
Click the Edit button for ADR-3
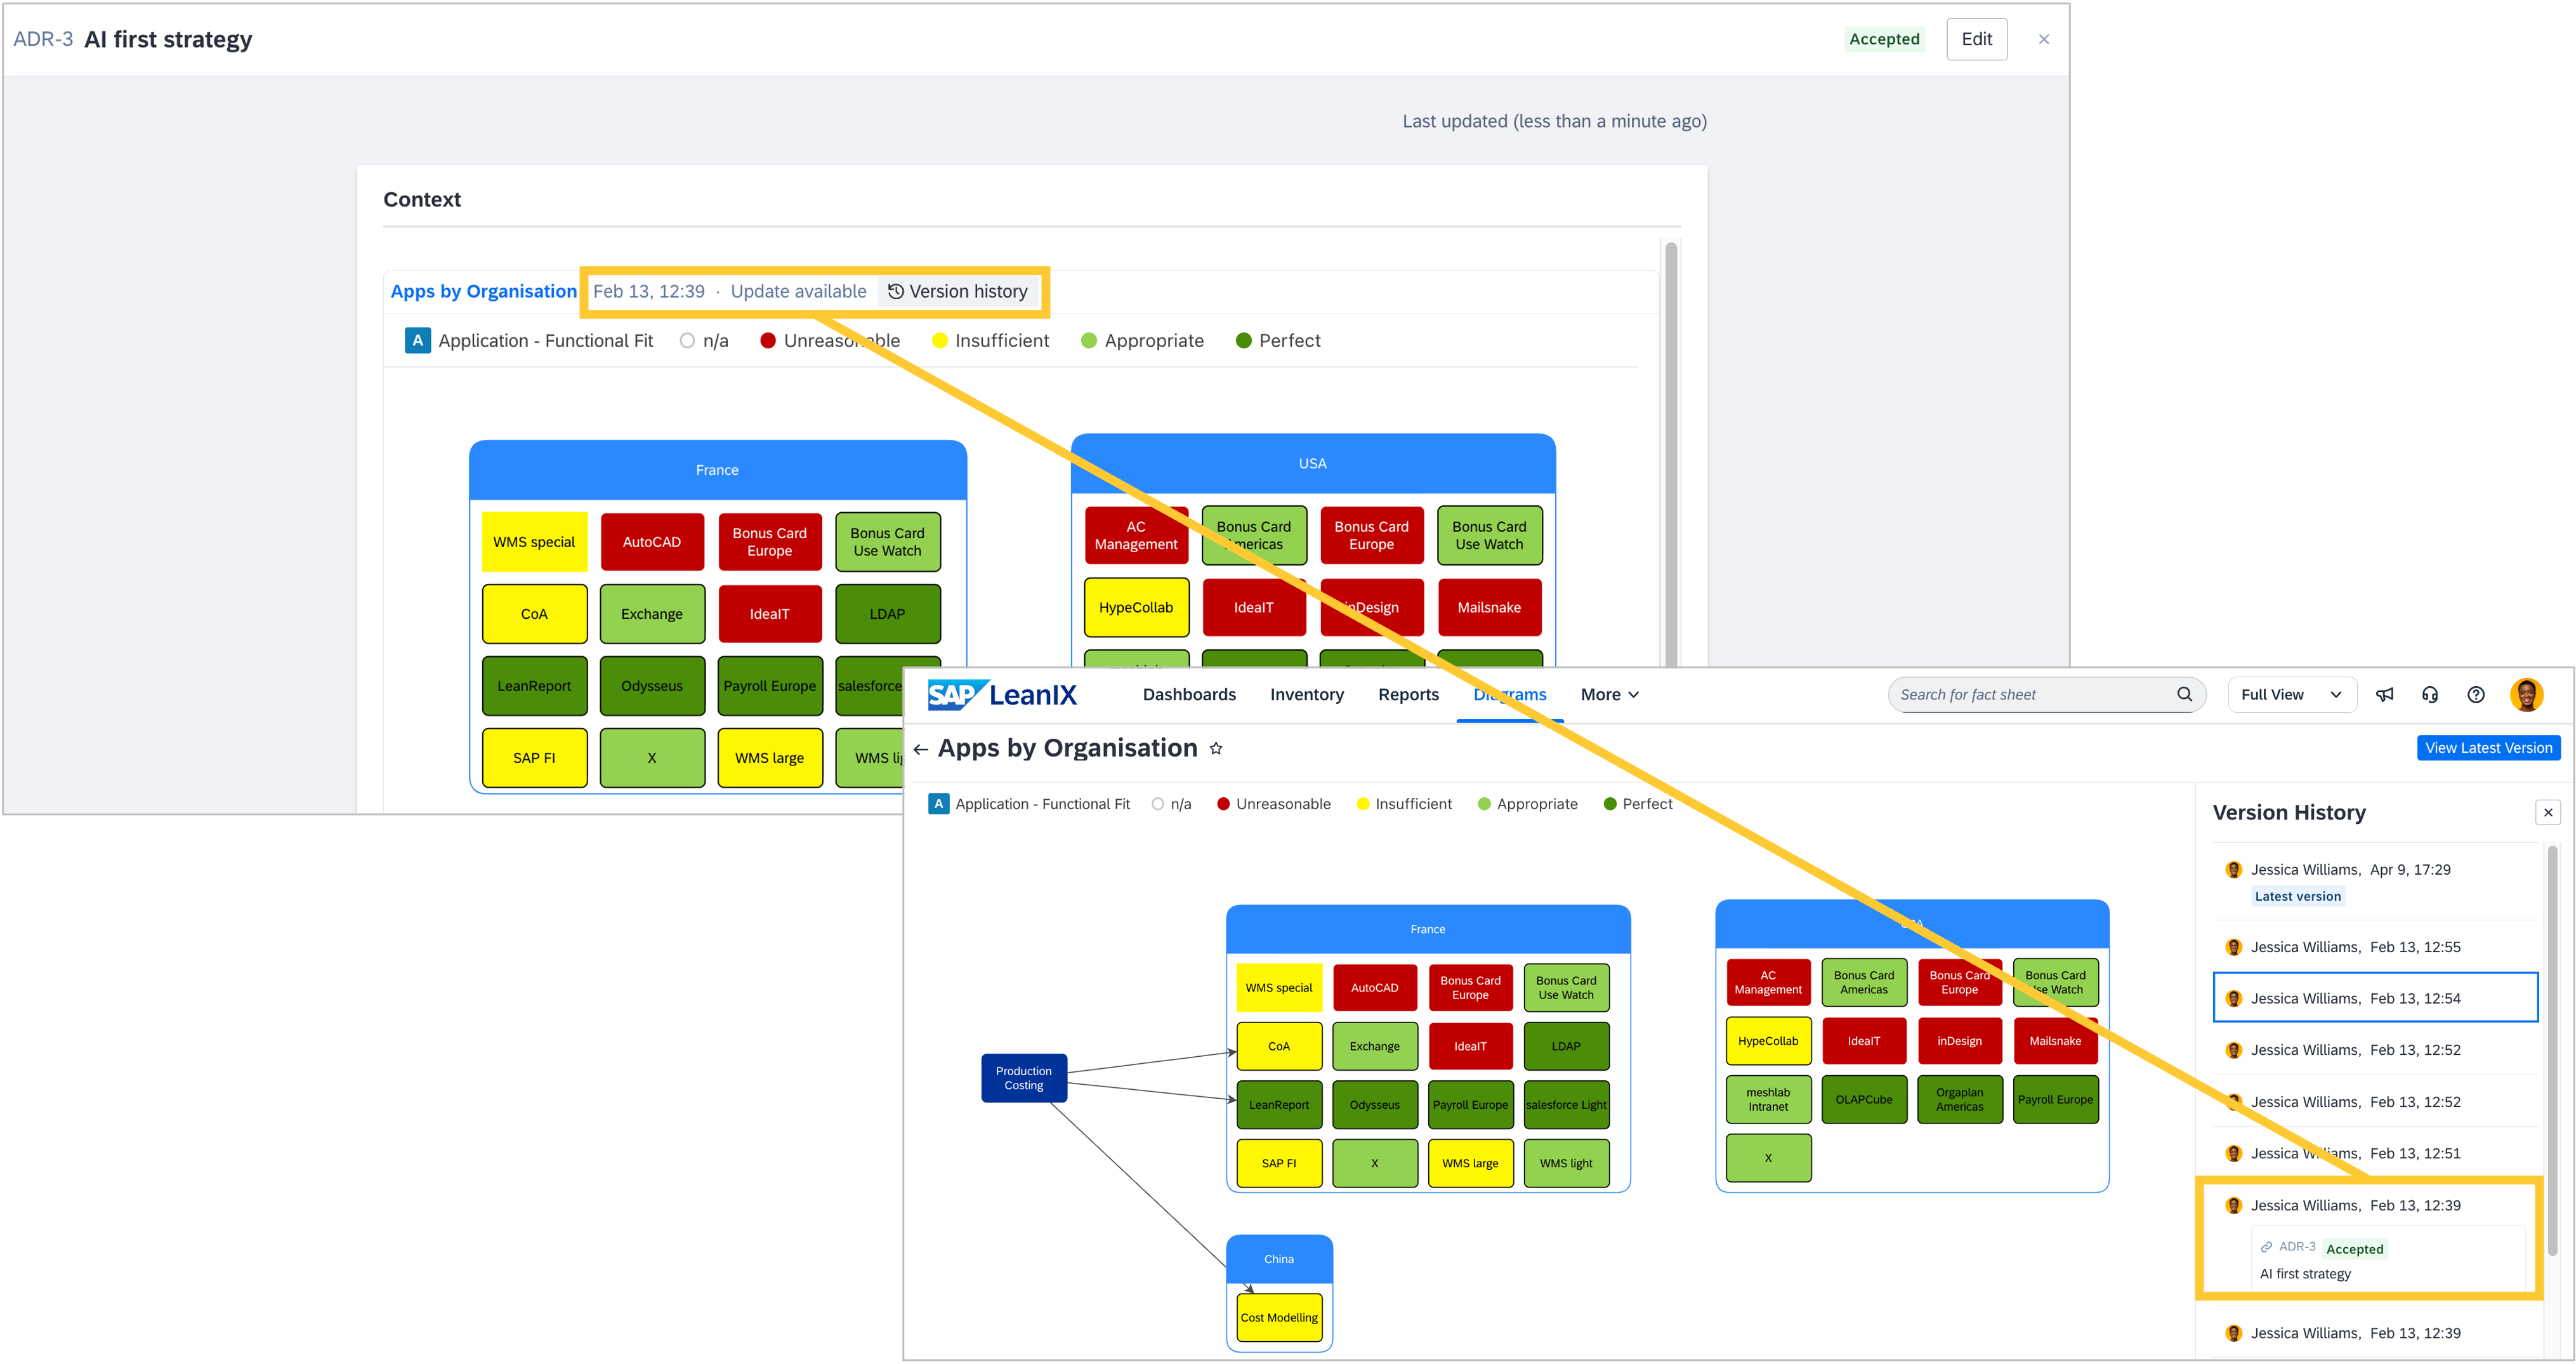pos(1976,39)
